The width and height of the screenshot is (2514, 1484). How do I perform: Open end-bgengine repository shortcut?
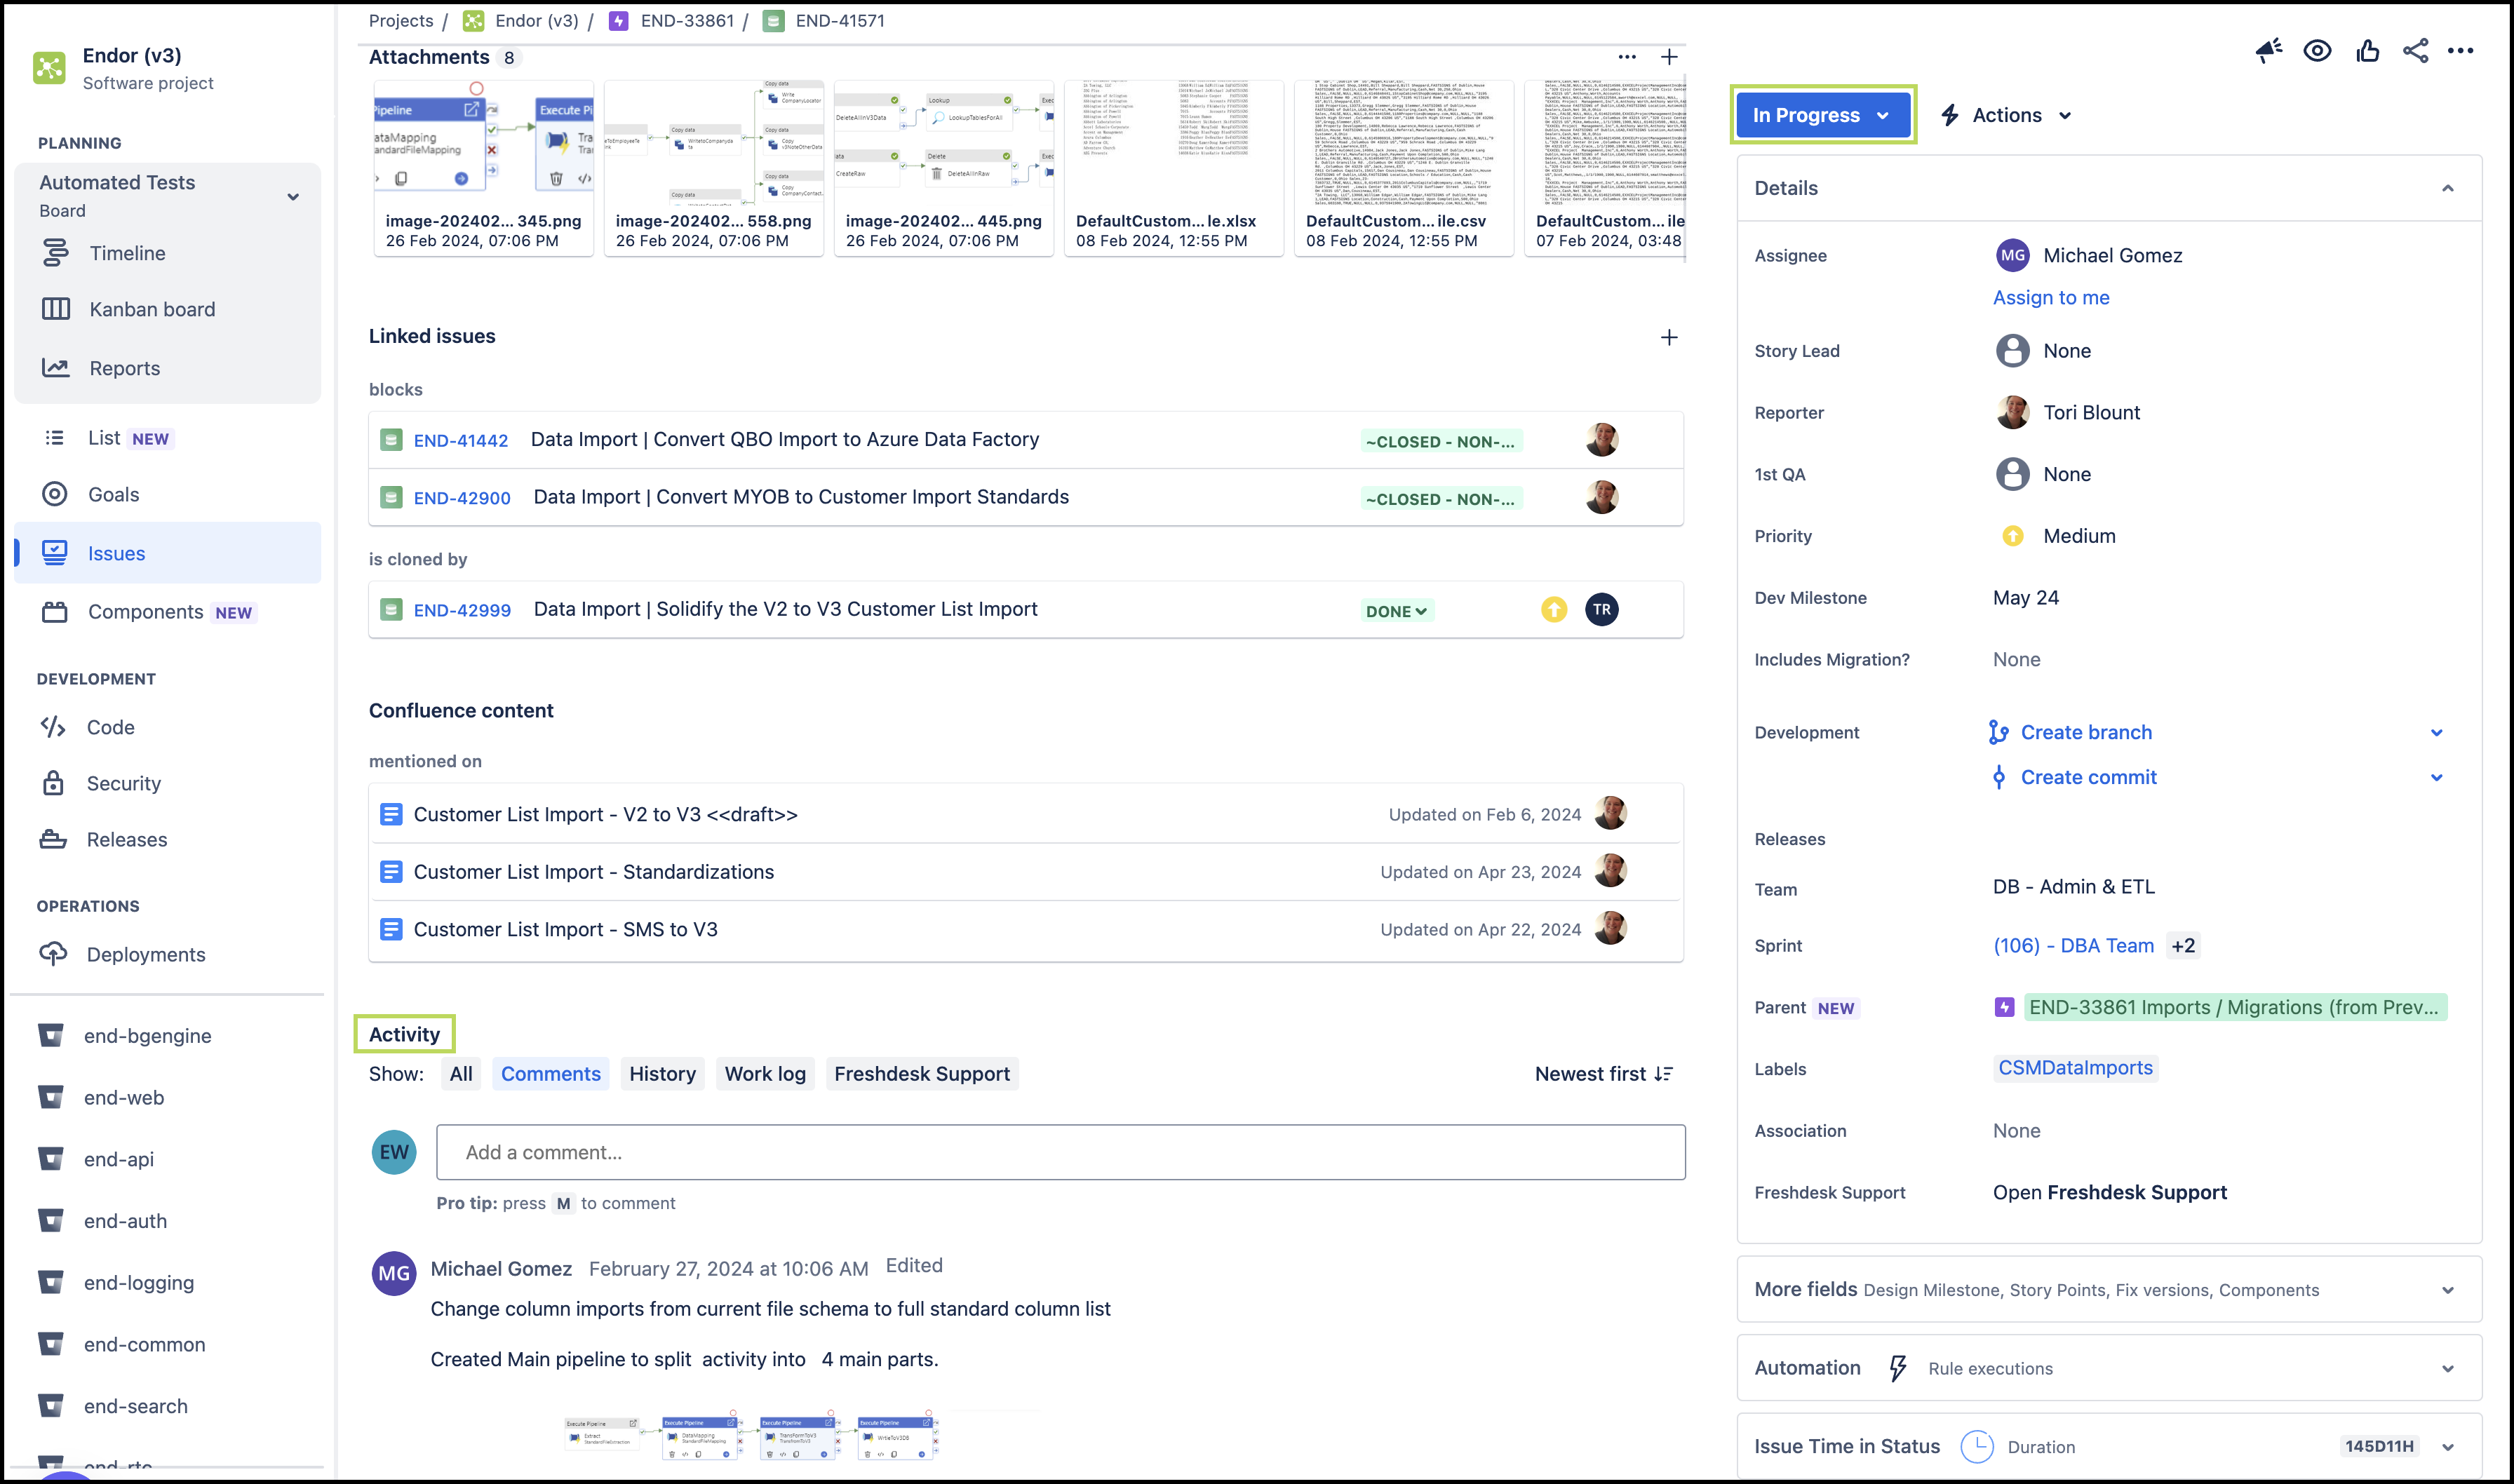[x=147, y=1036]
